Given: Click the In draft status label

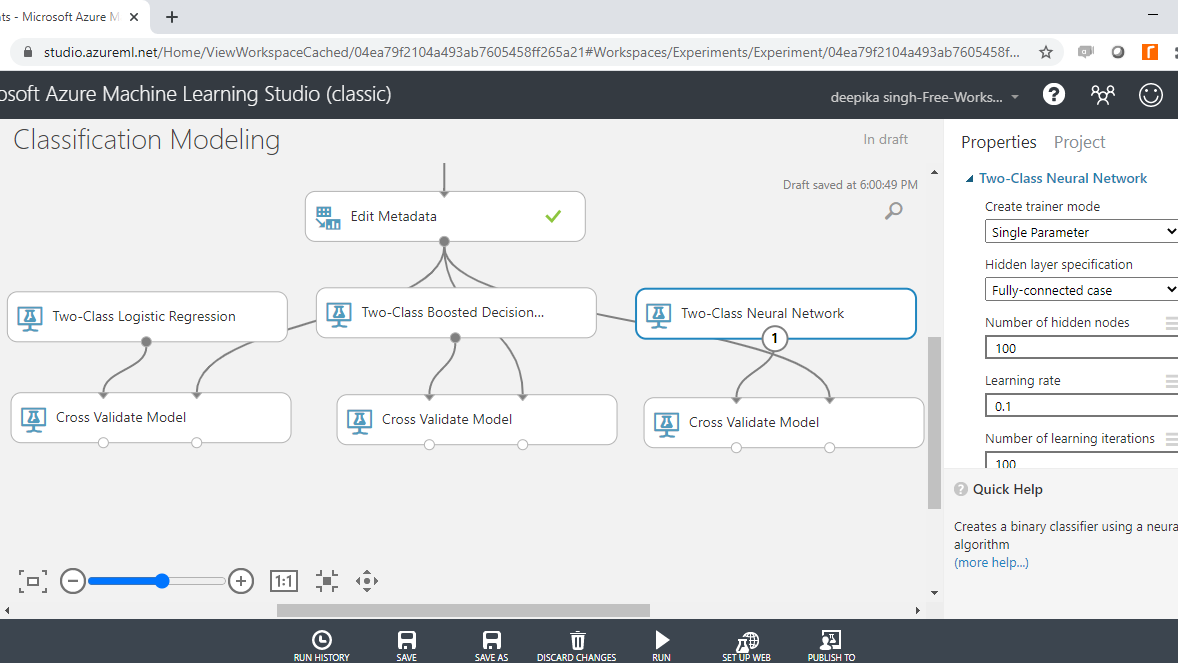Looking at the screenshot, I should point(885,140).
